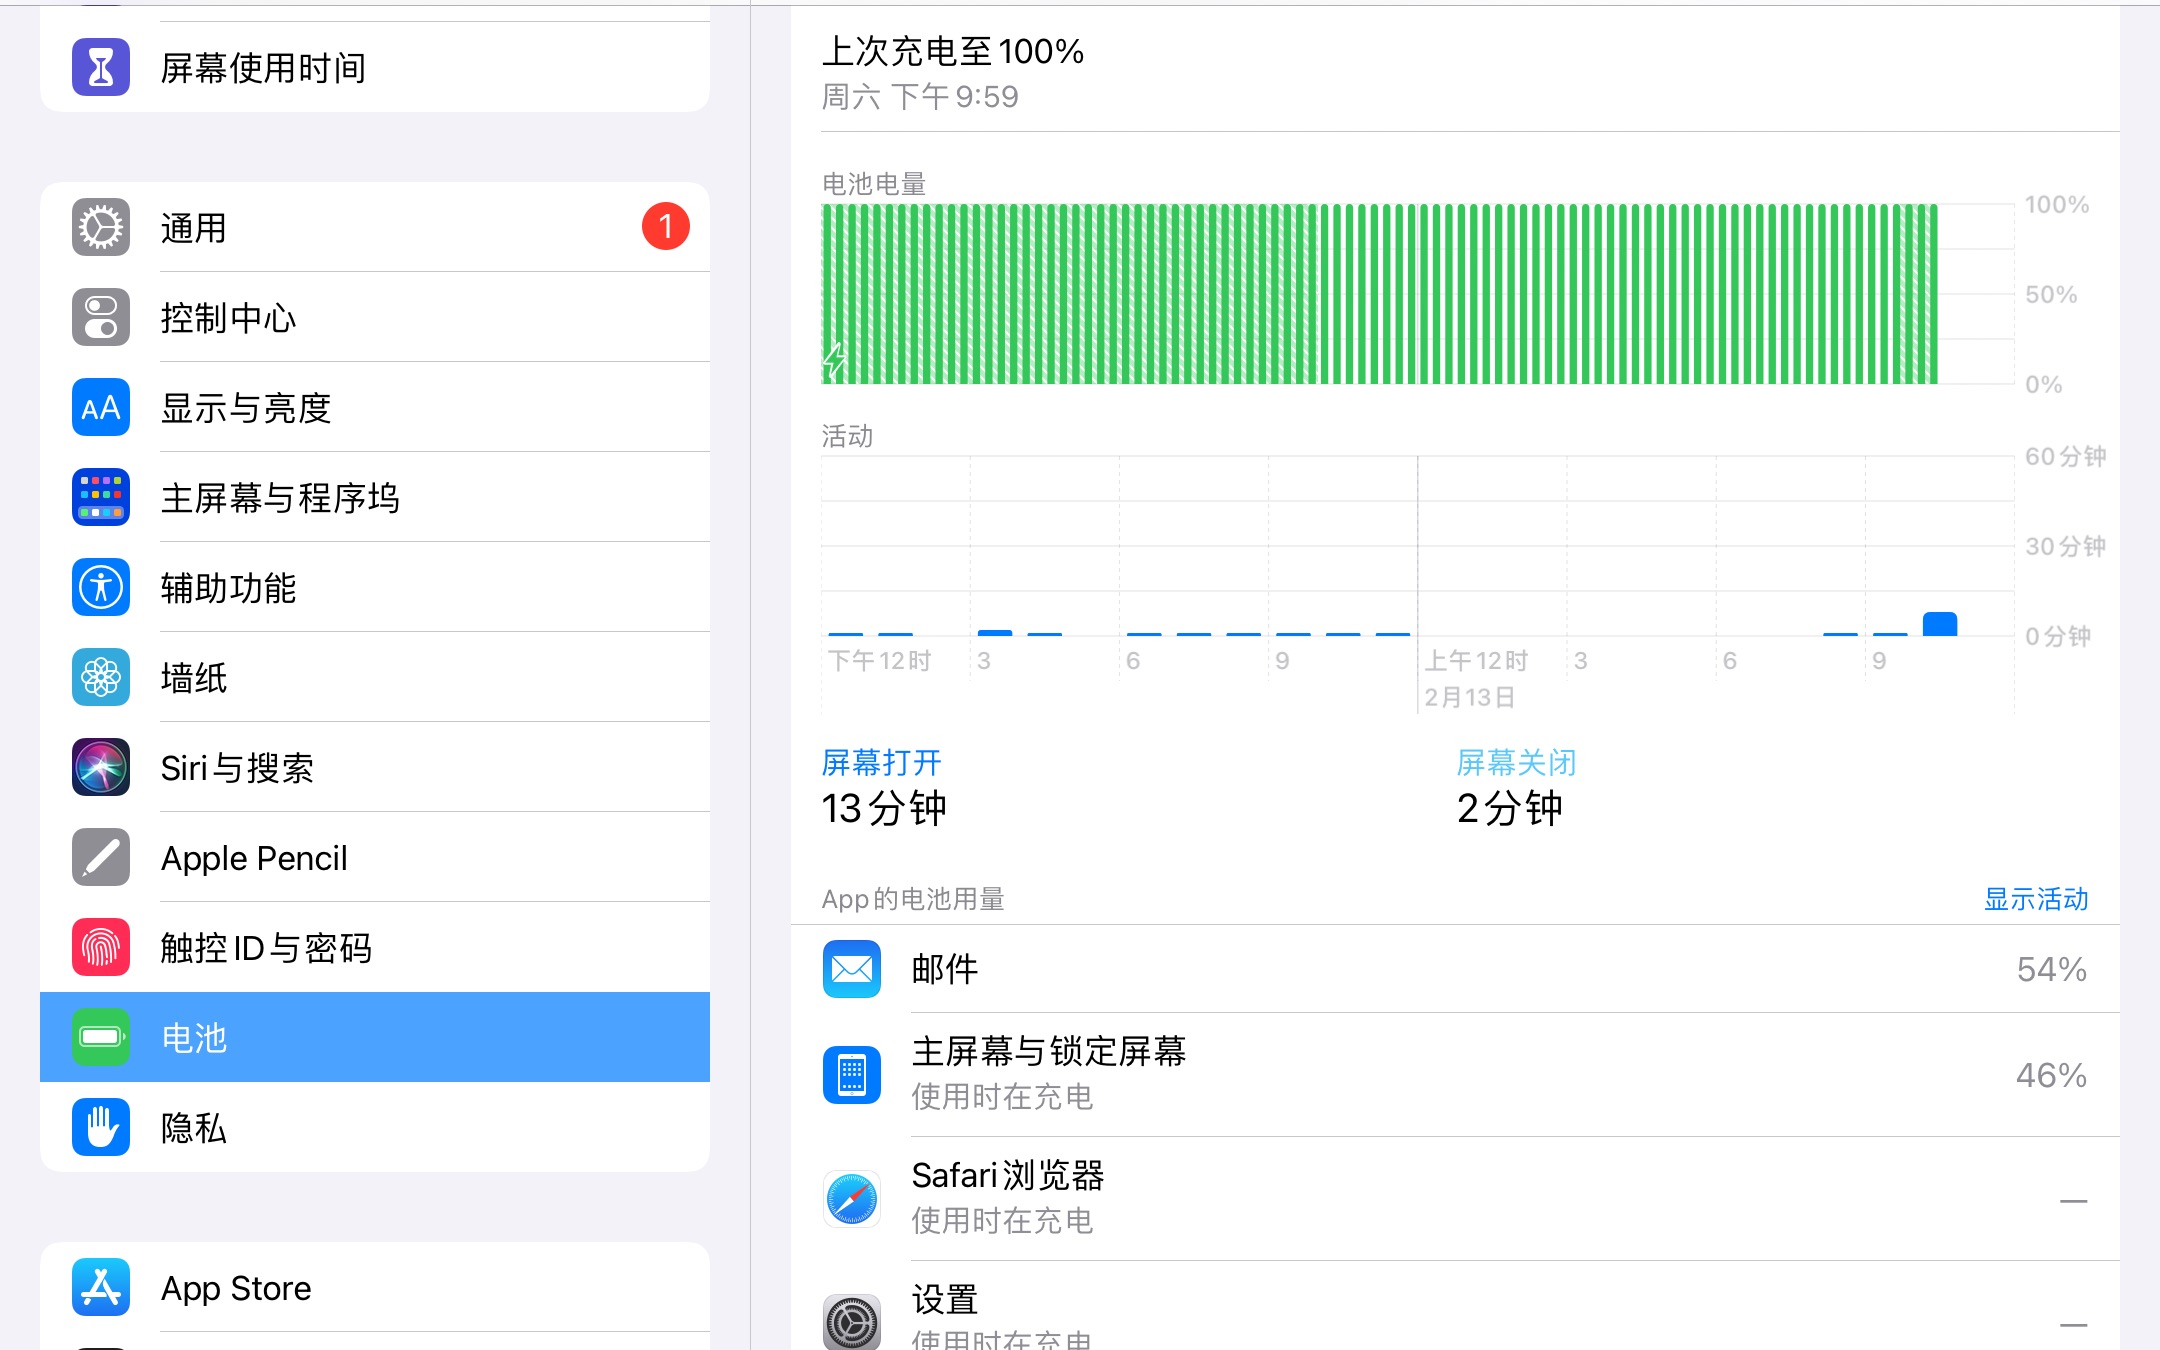The height and width of the screenshot is (1350, 2160).
Task: Tap the 通用 gear icon
Action: point(101,227)
